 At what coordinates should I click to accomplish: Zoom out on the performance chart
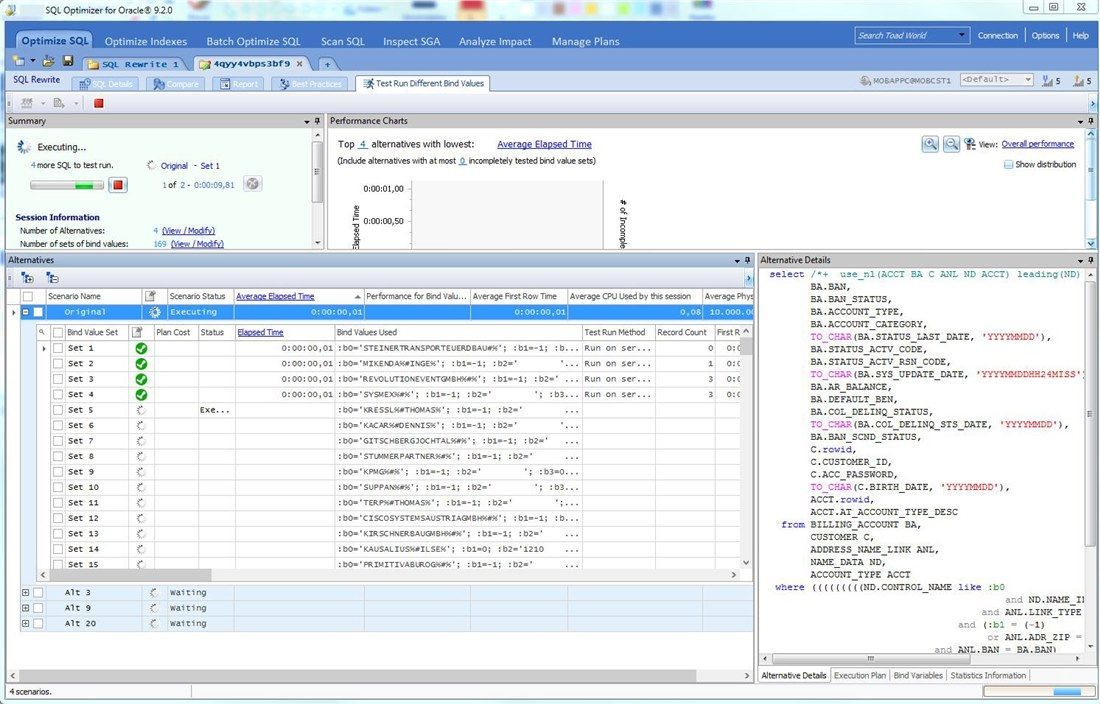[951, 144]
